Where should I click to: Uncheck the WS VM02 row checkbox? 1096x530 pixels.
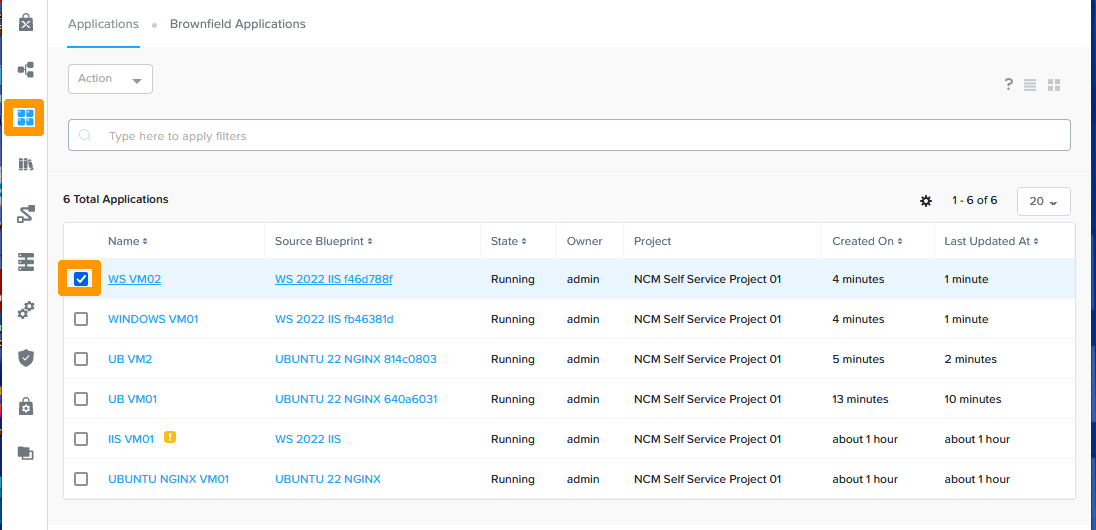(81, 279)
